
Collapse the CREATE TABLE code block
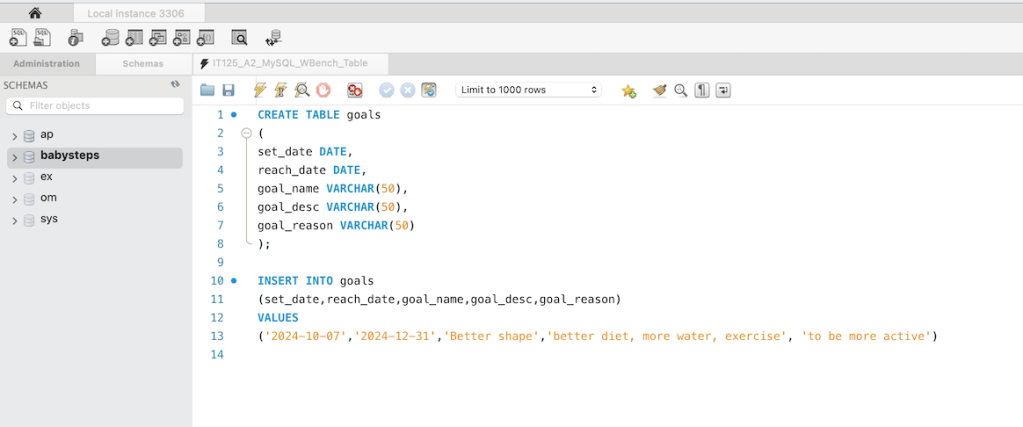pos(246,132)
